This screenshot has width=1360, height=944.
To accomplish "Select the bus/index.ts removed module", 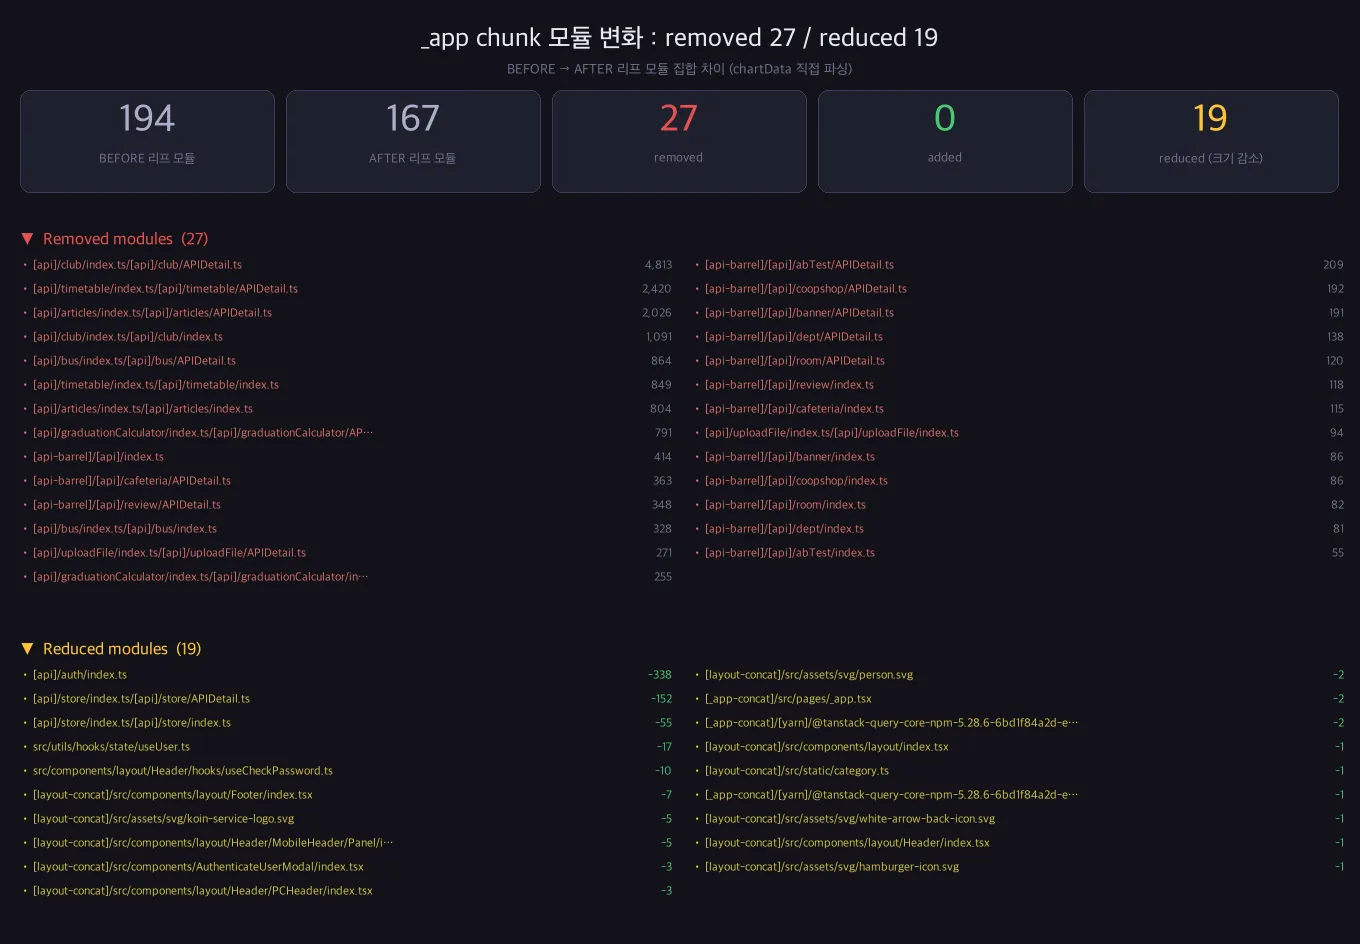I will click(346, 529).
